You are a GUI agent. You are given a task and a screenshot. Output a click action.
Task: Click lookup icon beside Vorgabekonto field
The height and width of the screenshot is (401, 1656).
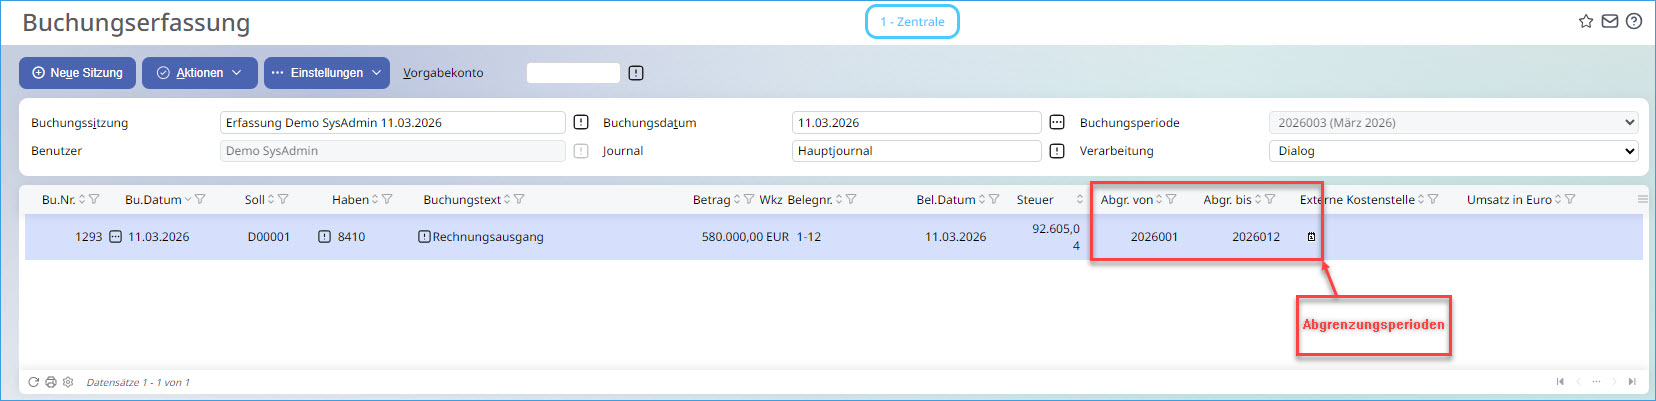[636, 73]
